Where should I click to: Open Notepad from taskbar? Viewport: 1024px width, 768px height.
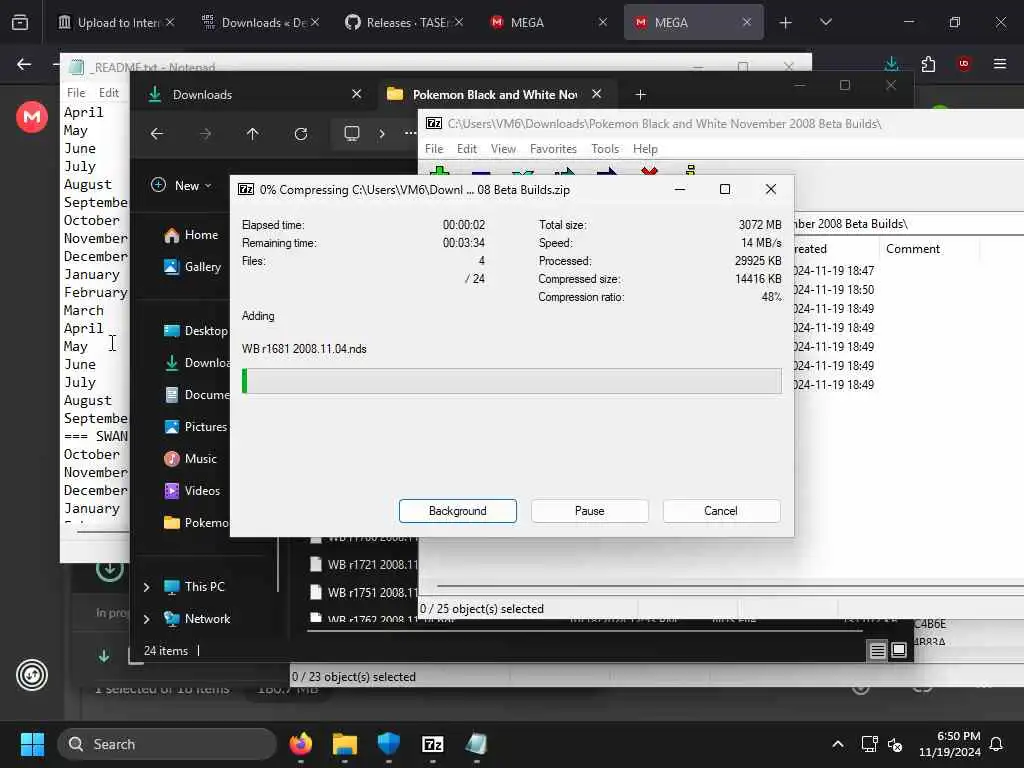pyautogui.click(x=476, y=744)
